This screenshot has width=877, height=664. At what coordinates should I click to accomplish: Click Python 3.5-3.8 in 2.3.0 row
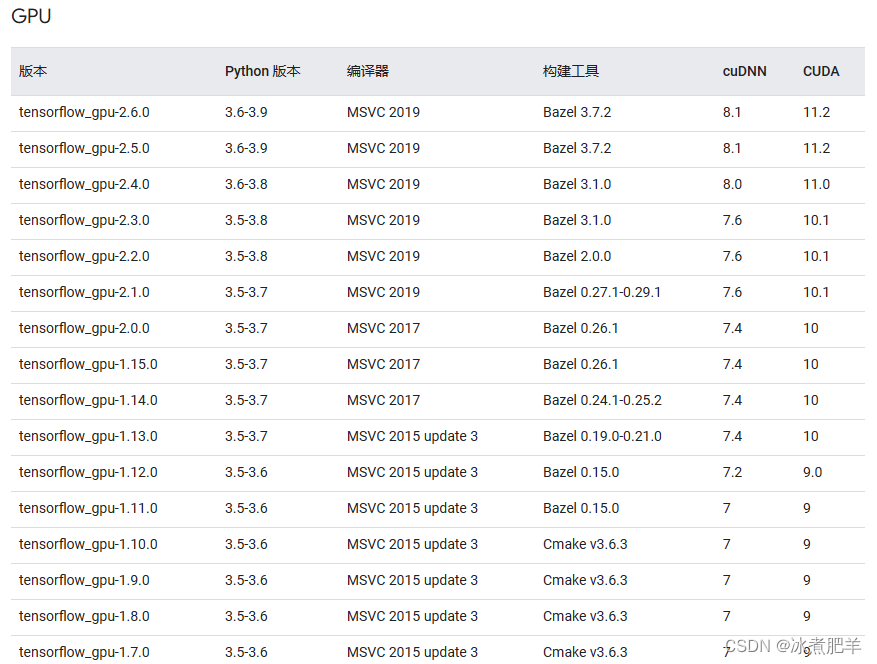tap(246, 220)
